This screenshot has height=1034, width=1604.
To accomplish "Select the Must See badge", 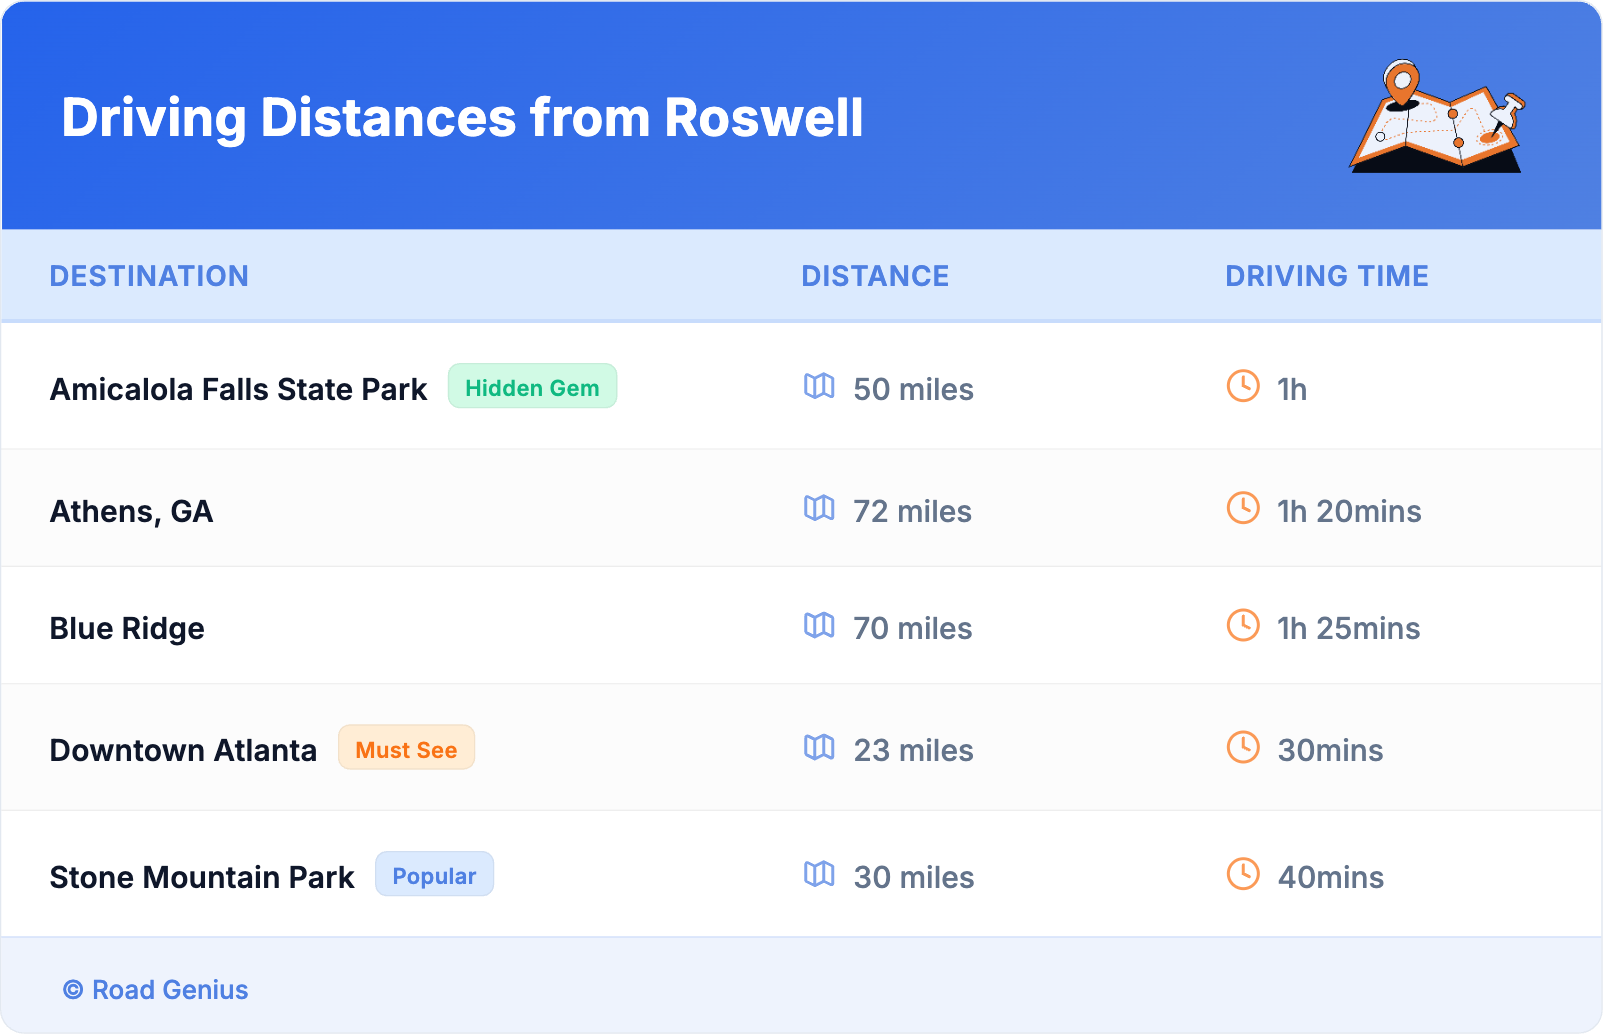I will (406, 749).
